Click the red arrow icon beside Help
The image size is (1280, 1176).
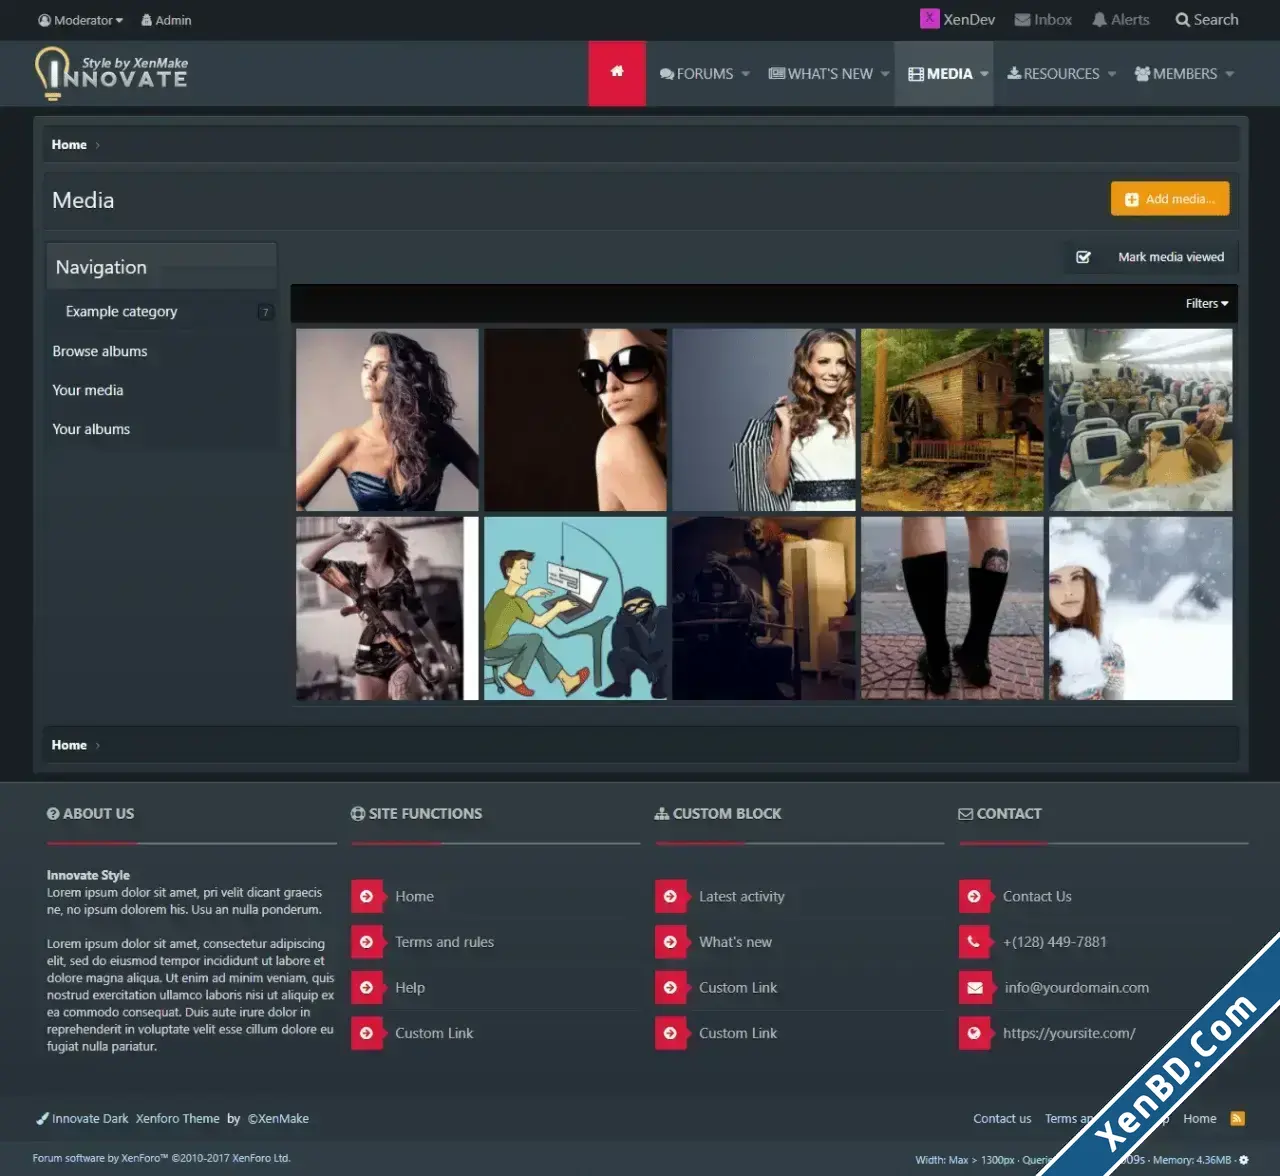pyautogui.click(x=367, y=987)
